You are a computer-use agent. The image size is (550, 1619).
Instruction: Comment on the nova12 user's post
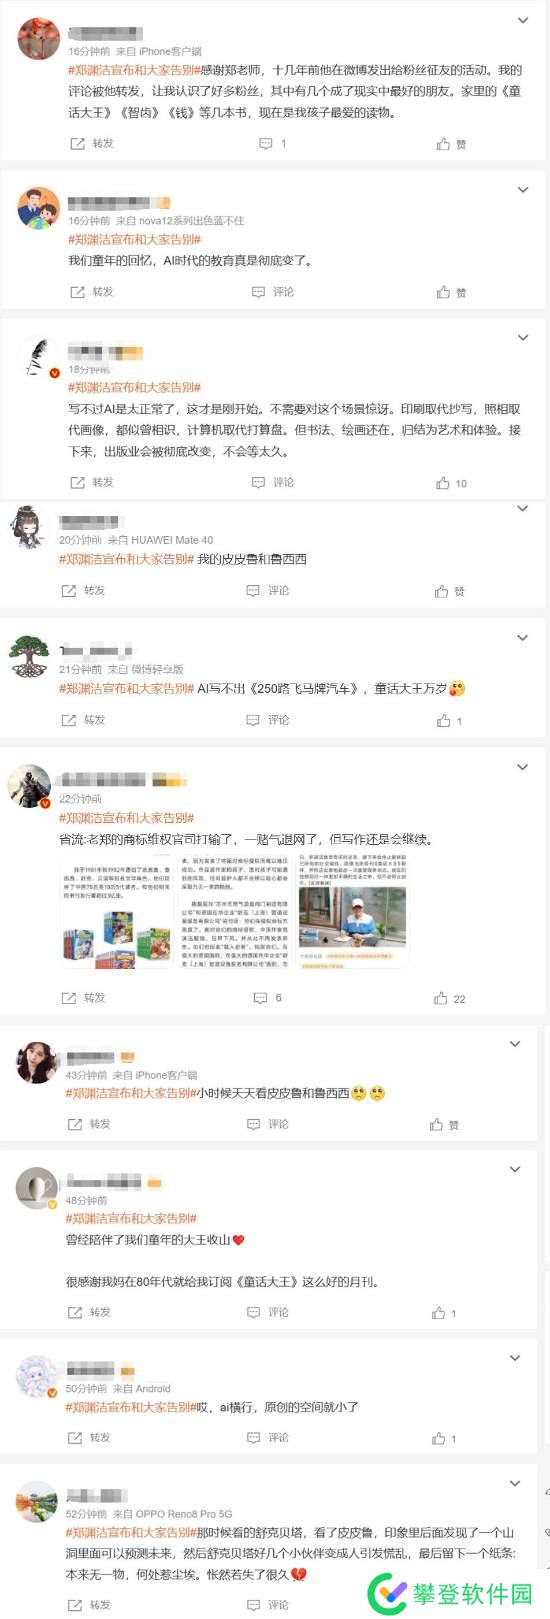[x=272, y=292]
